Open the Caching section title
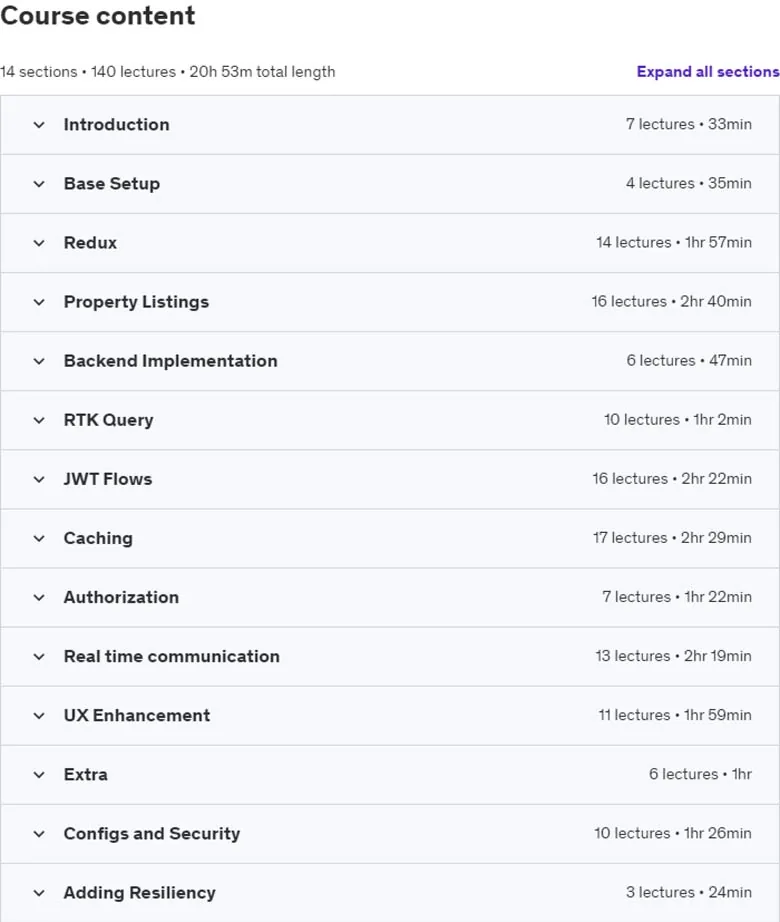This screenshot has width=780, height=922. pyautogui.click(x=98, y=538)
